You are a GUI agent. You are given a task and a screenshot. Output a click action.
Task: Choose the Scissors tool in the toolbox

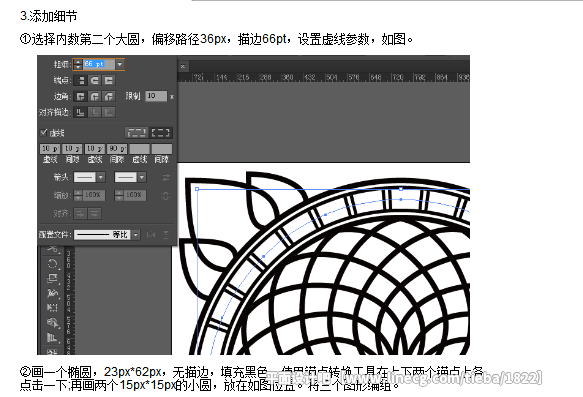[x=52, y=249]
